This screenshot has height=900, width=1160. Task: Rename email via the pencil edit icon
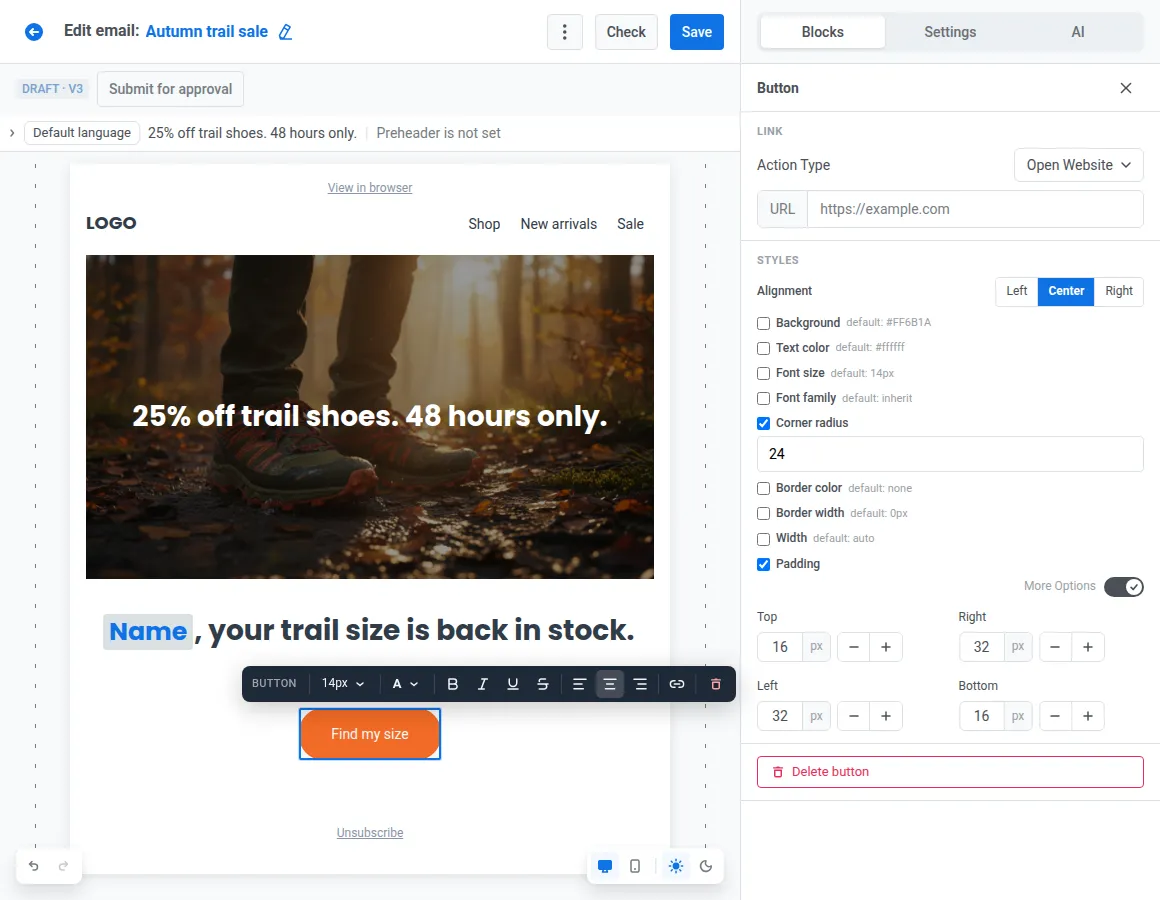285,32
